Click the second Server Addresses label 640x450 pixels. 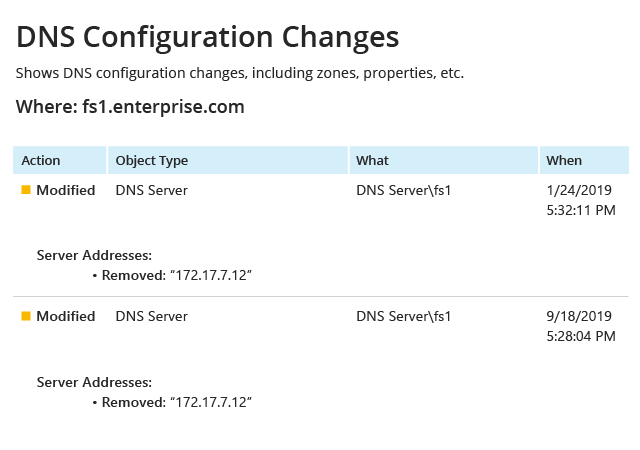tap(94, 382)
